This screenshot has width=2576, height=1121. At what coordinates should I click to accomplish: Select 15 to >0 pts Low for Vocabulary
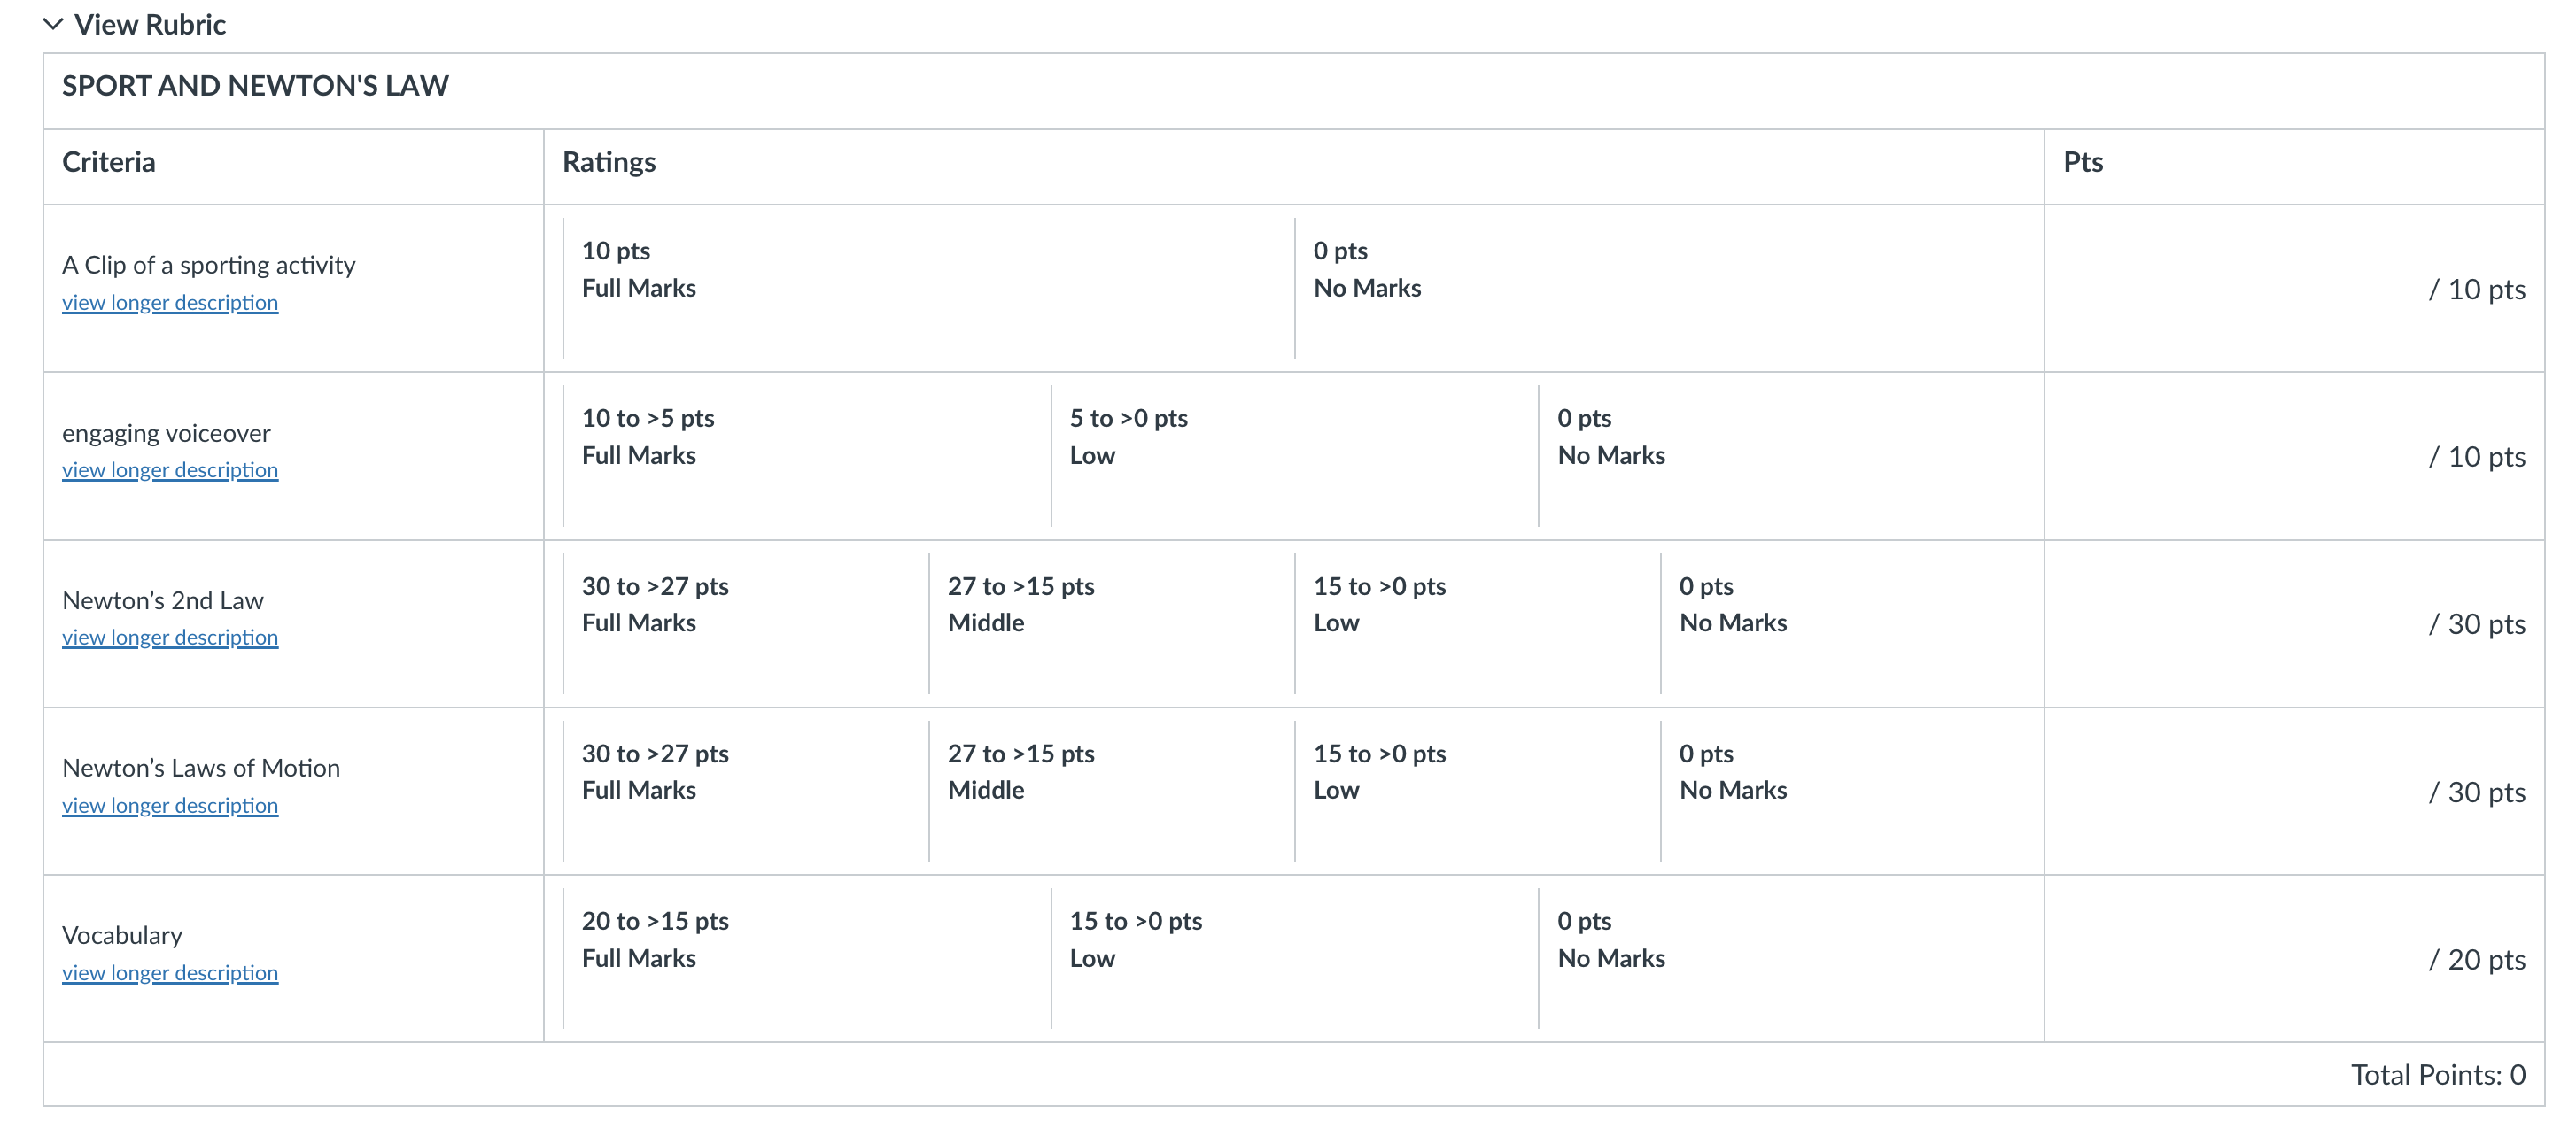(x=1294, y=958)
